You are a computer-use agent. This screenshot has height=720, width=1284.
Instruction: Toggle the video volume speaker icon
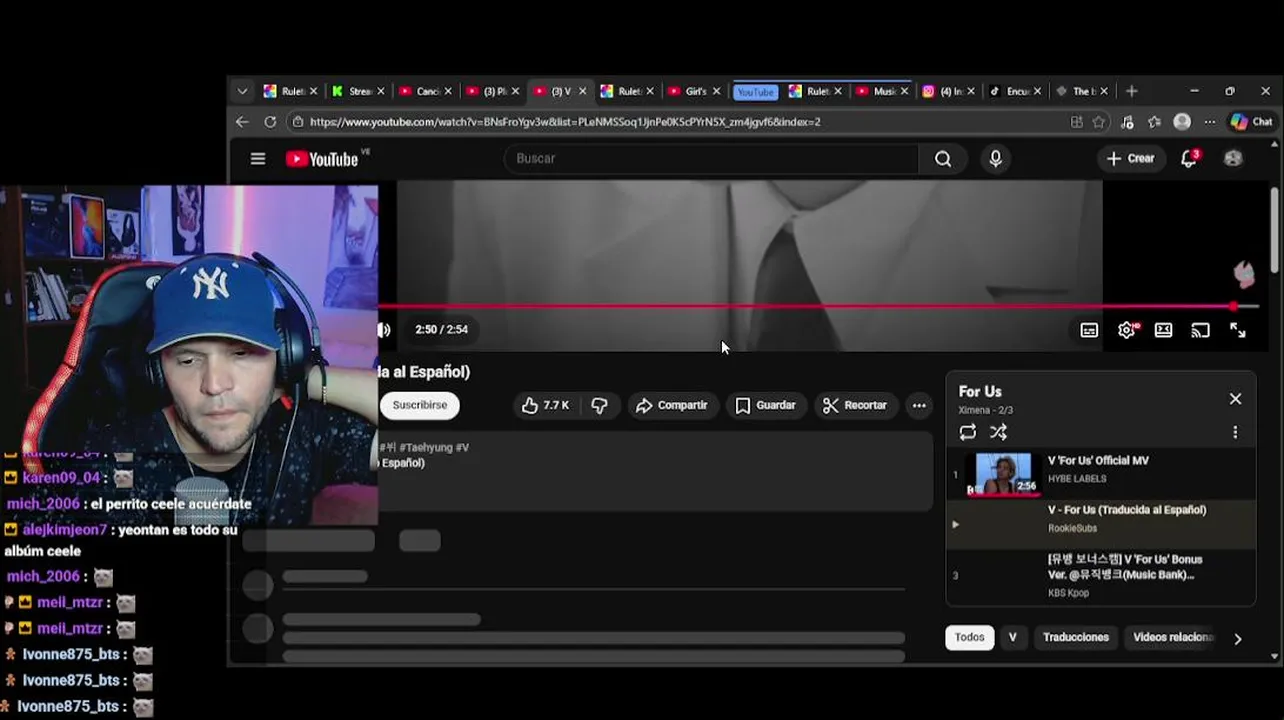pyautogui.click(x=384, y=330)
